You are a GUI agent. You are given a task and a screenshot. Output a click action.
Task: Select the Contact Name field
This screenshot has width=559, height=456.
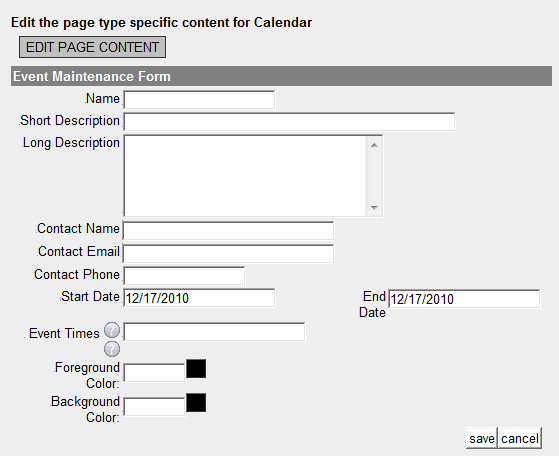tap(229, 230)
